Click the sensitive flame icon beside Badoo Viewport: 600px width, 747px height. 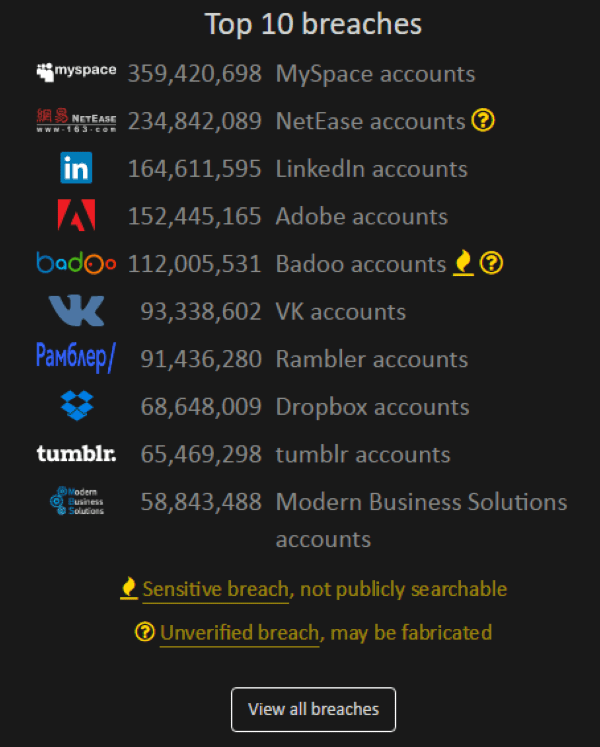click(463, 263)
